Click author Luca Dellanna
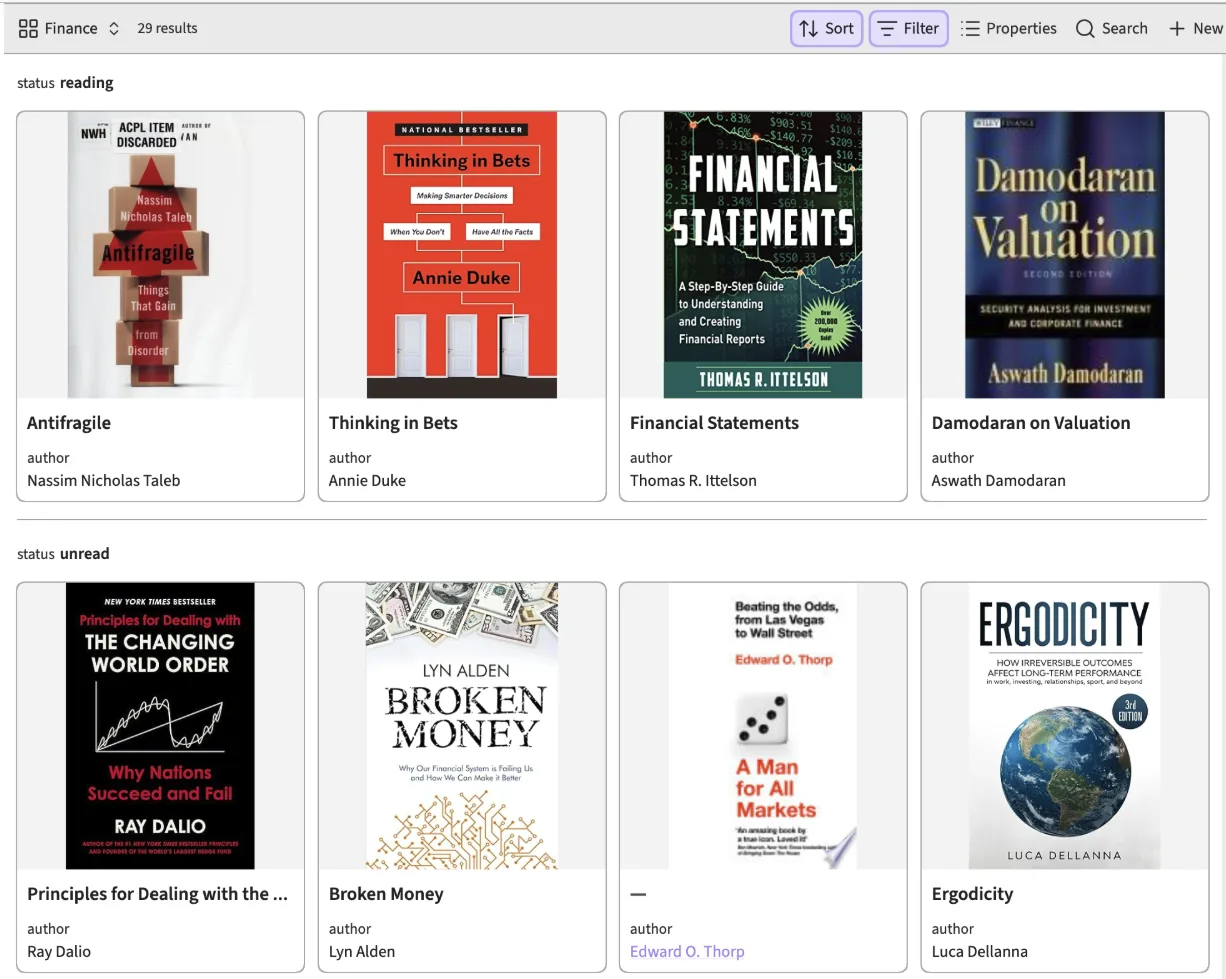Image resolution: width=1226 pixels, height=979 pixels. click(979, 951)
